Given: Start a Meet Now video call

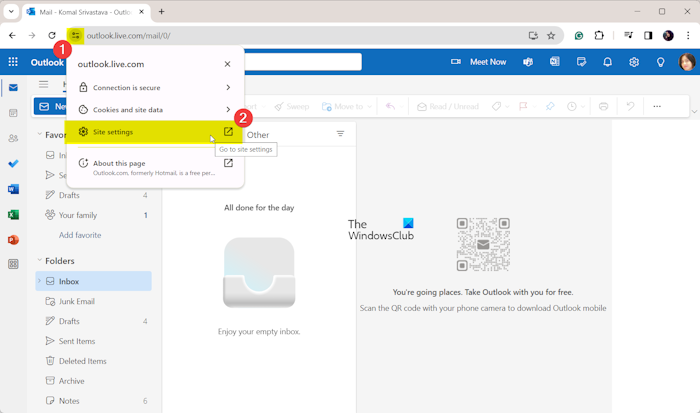Looking at the screenshot, I should point(479,62).
